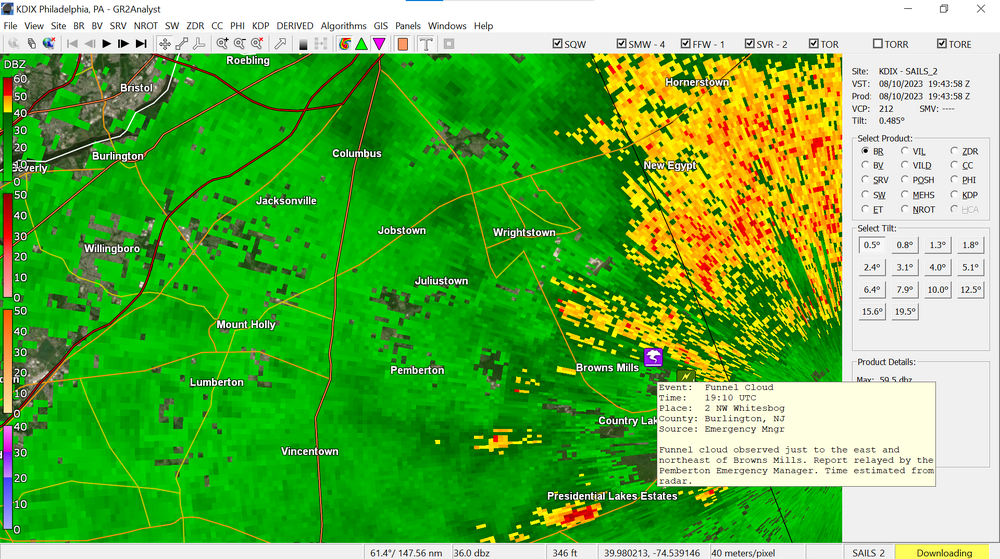The image size is (1000, 559).
Task: Select the 19.5° tilt button
Action: coord(904,311)
